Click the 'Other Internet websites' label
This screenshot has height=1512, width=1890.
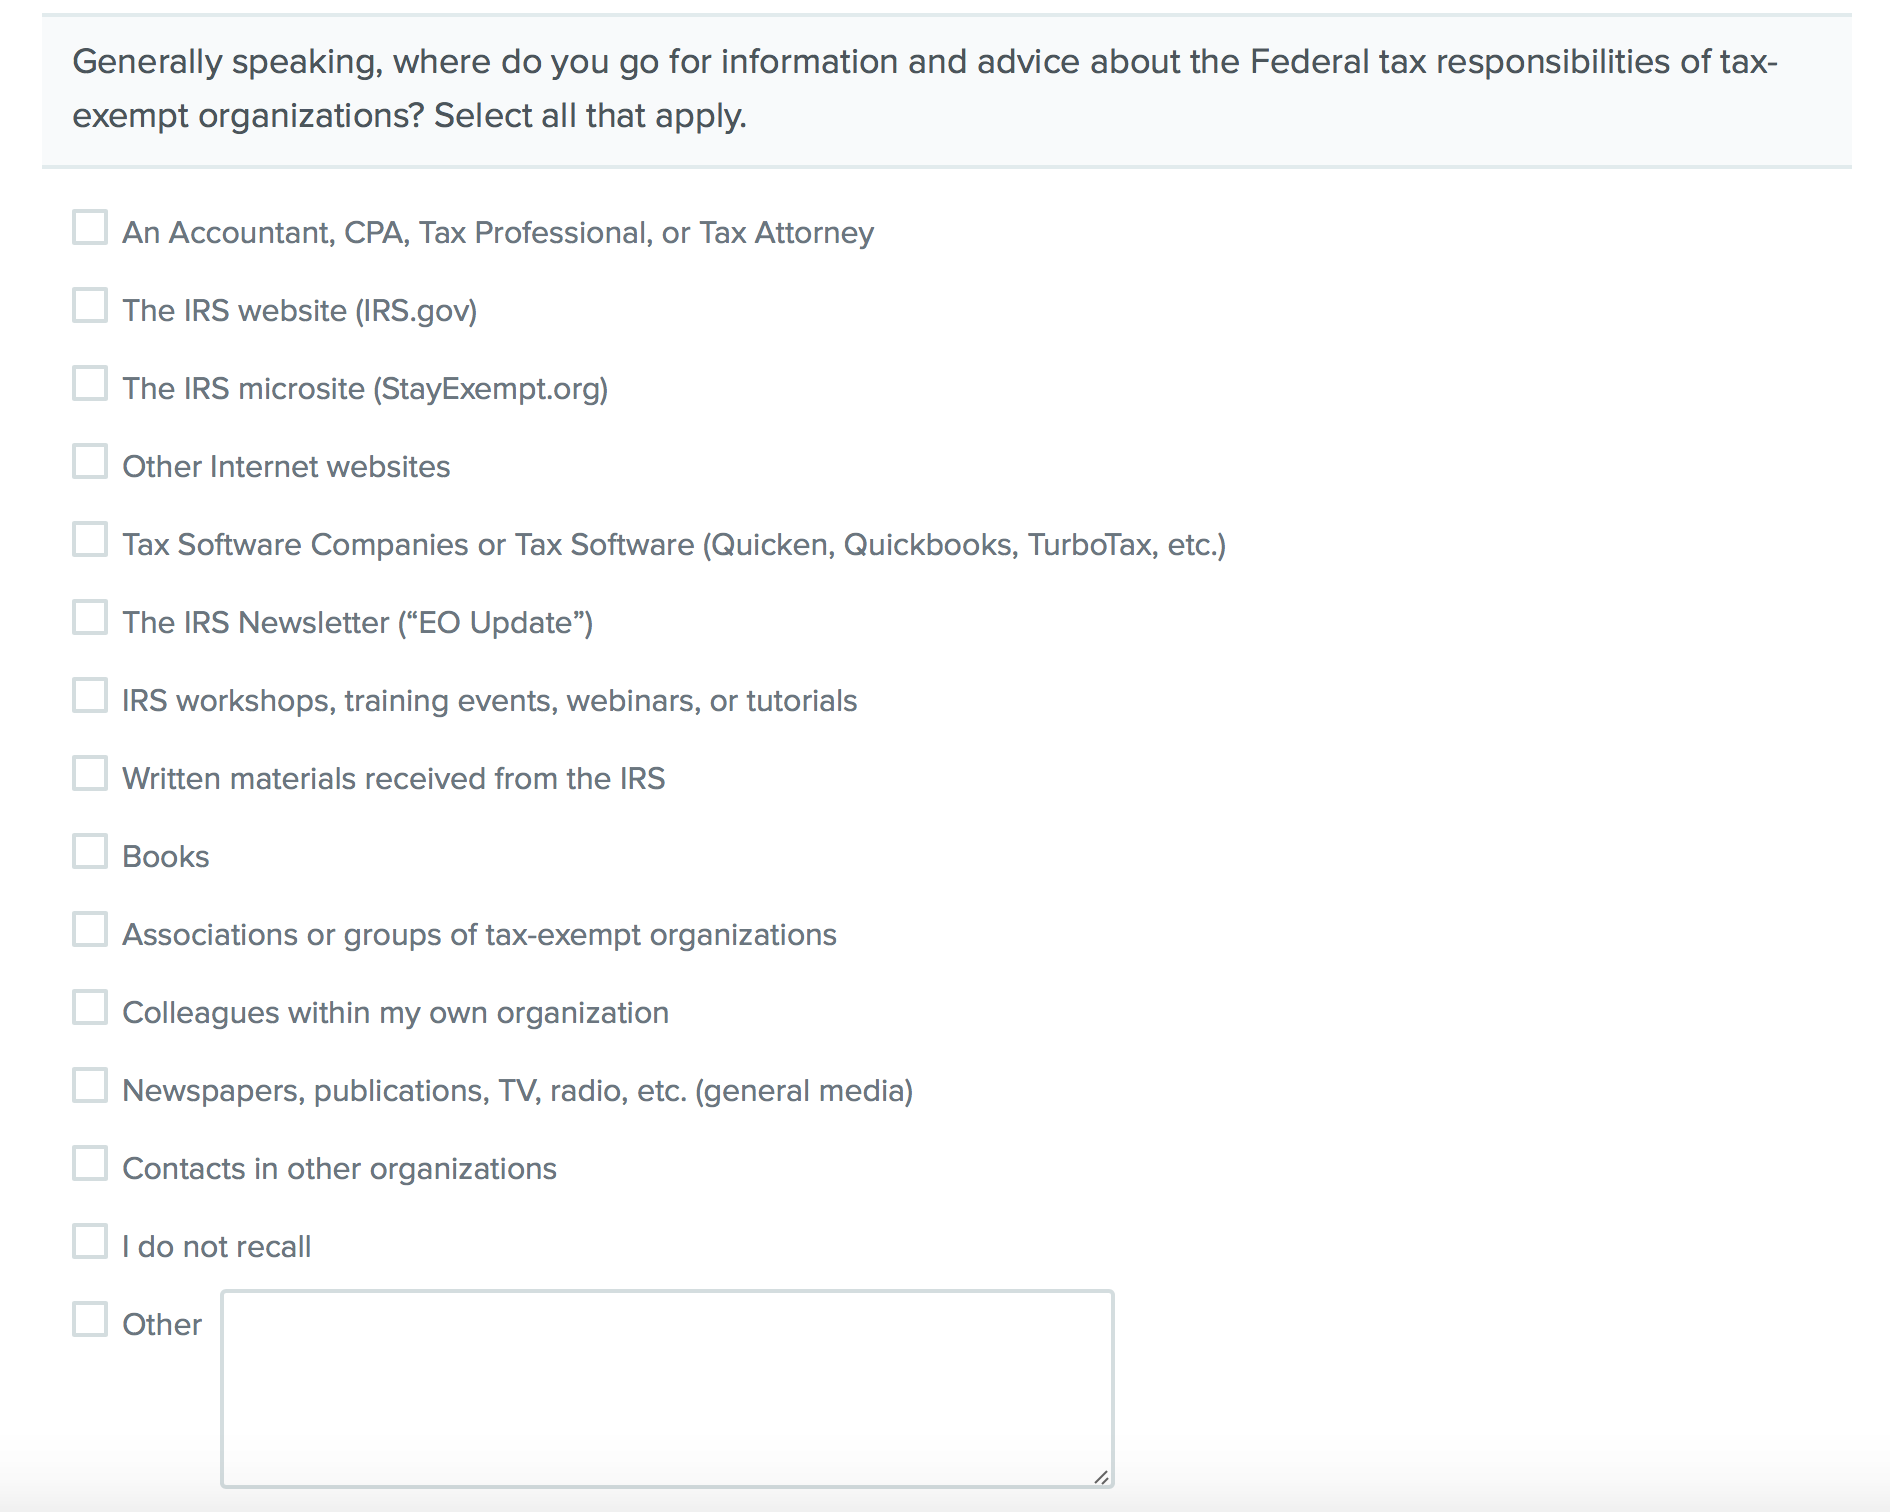pyautogui.click(x=286, y=467)
